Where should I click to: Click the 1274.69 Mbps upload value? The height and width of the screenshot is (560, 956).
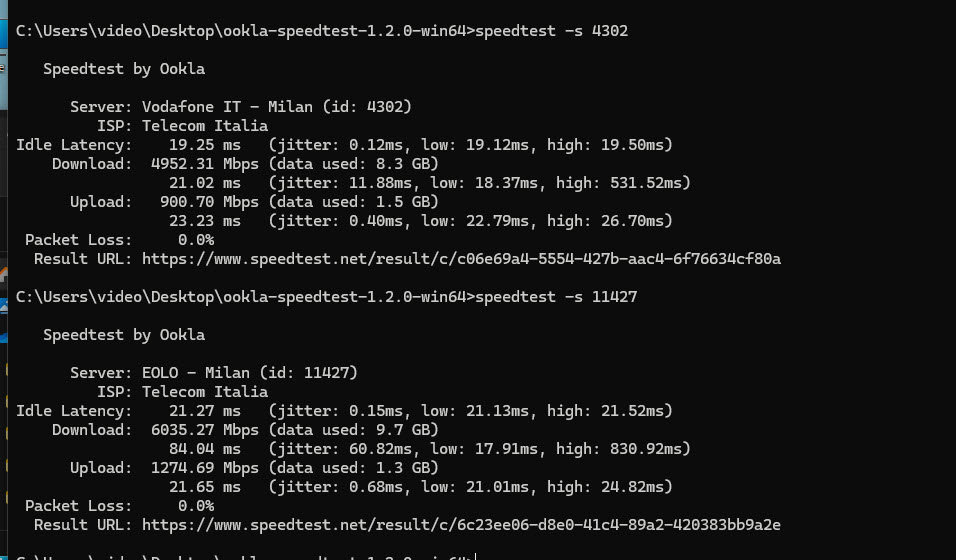tap(204, 468)
